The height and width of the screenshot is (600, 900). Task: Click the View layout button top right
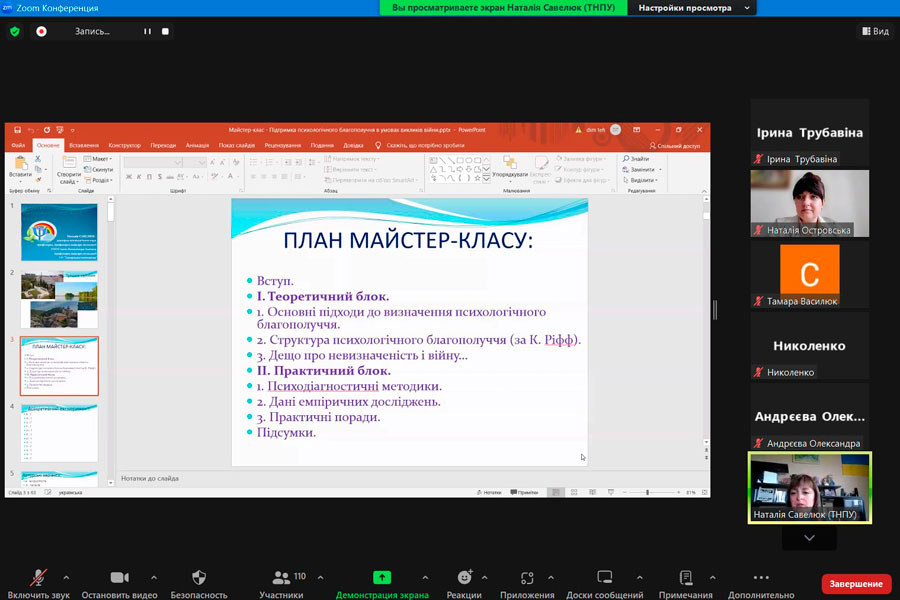pos(875,31)
